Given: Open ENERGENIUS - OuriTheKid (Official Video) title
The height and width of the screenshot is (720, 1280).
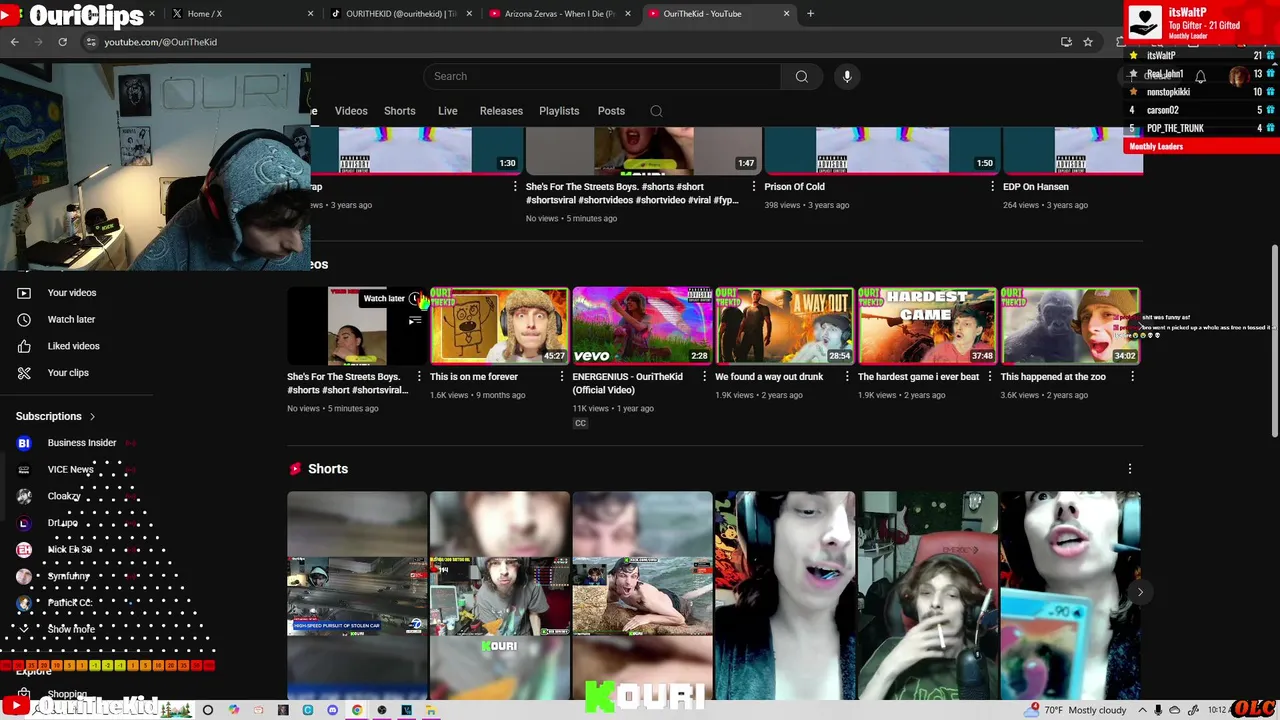Looking at the screenshot, I should click(x=627, y=383).
